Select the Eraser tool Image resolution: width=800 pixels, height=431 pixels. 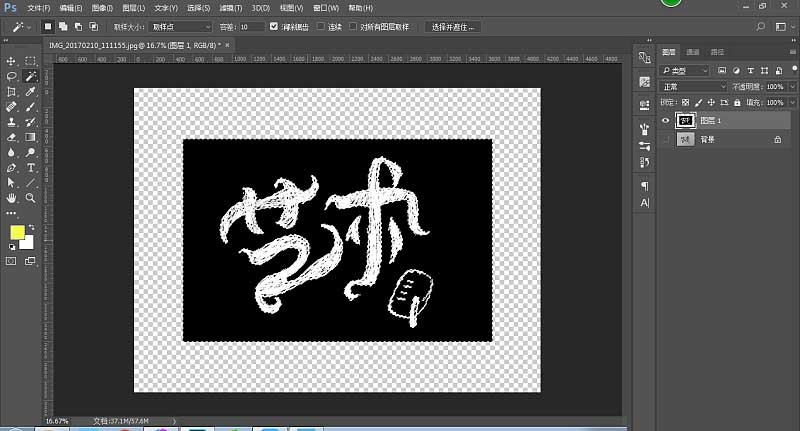coord(11,137)
